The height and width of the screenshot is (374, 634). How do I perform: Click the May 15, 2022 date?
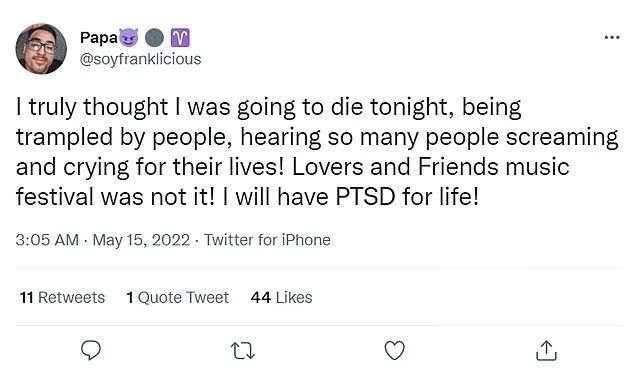(141, 240)
